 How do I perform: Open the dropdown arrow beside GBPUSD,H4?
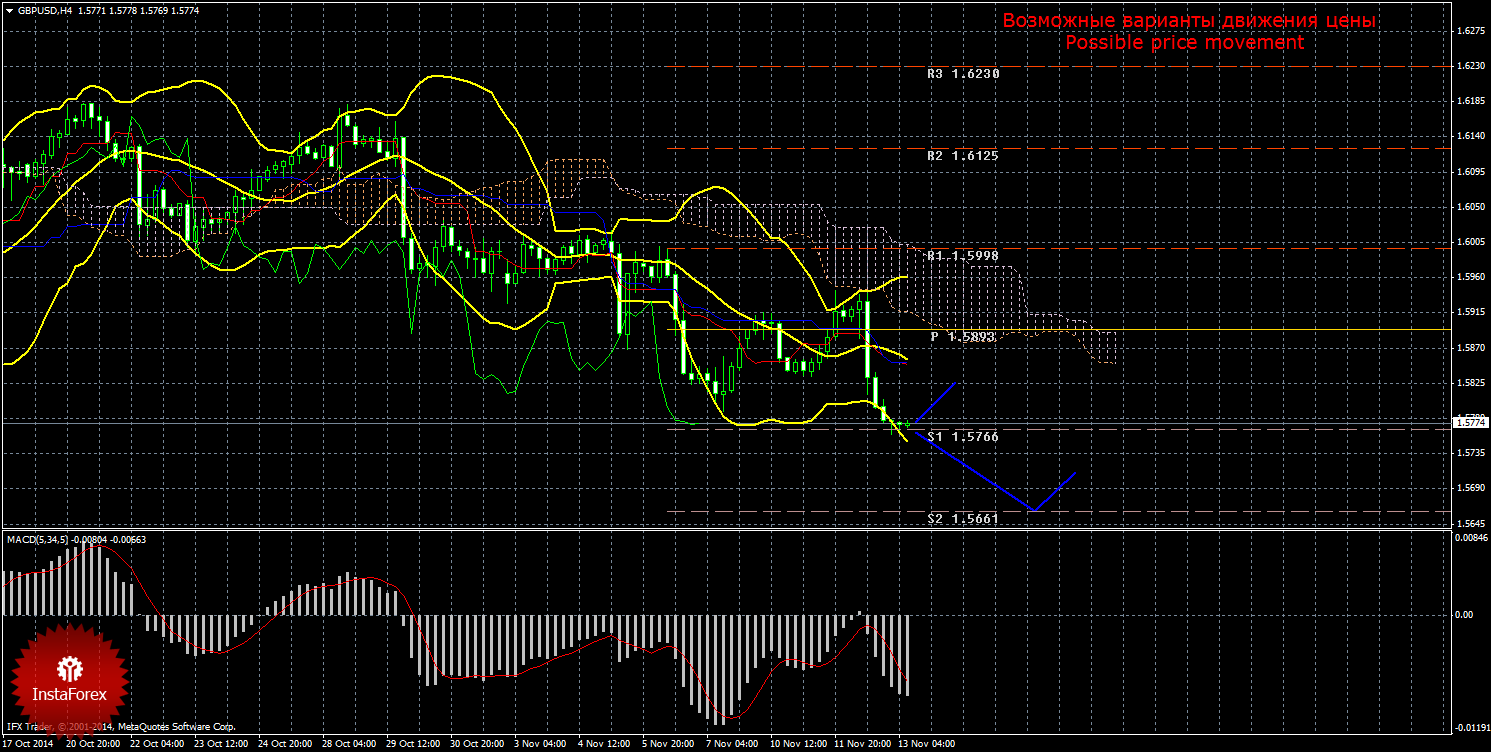(9, 10)
